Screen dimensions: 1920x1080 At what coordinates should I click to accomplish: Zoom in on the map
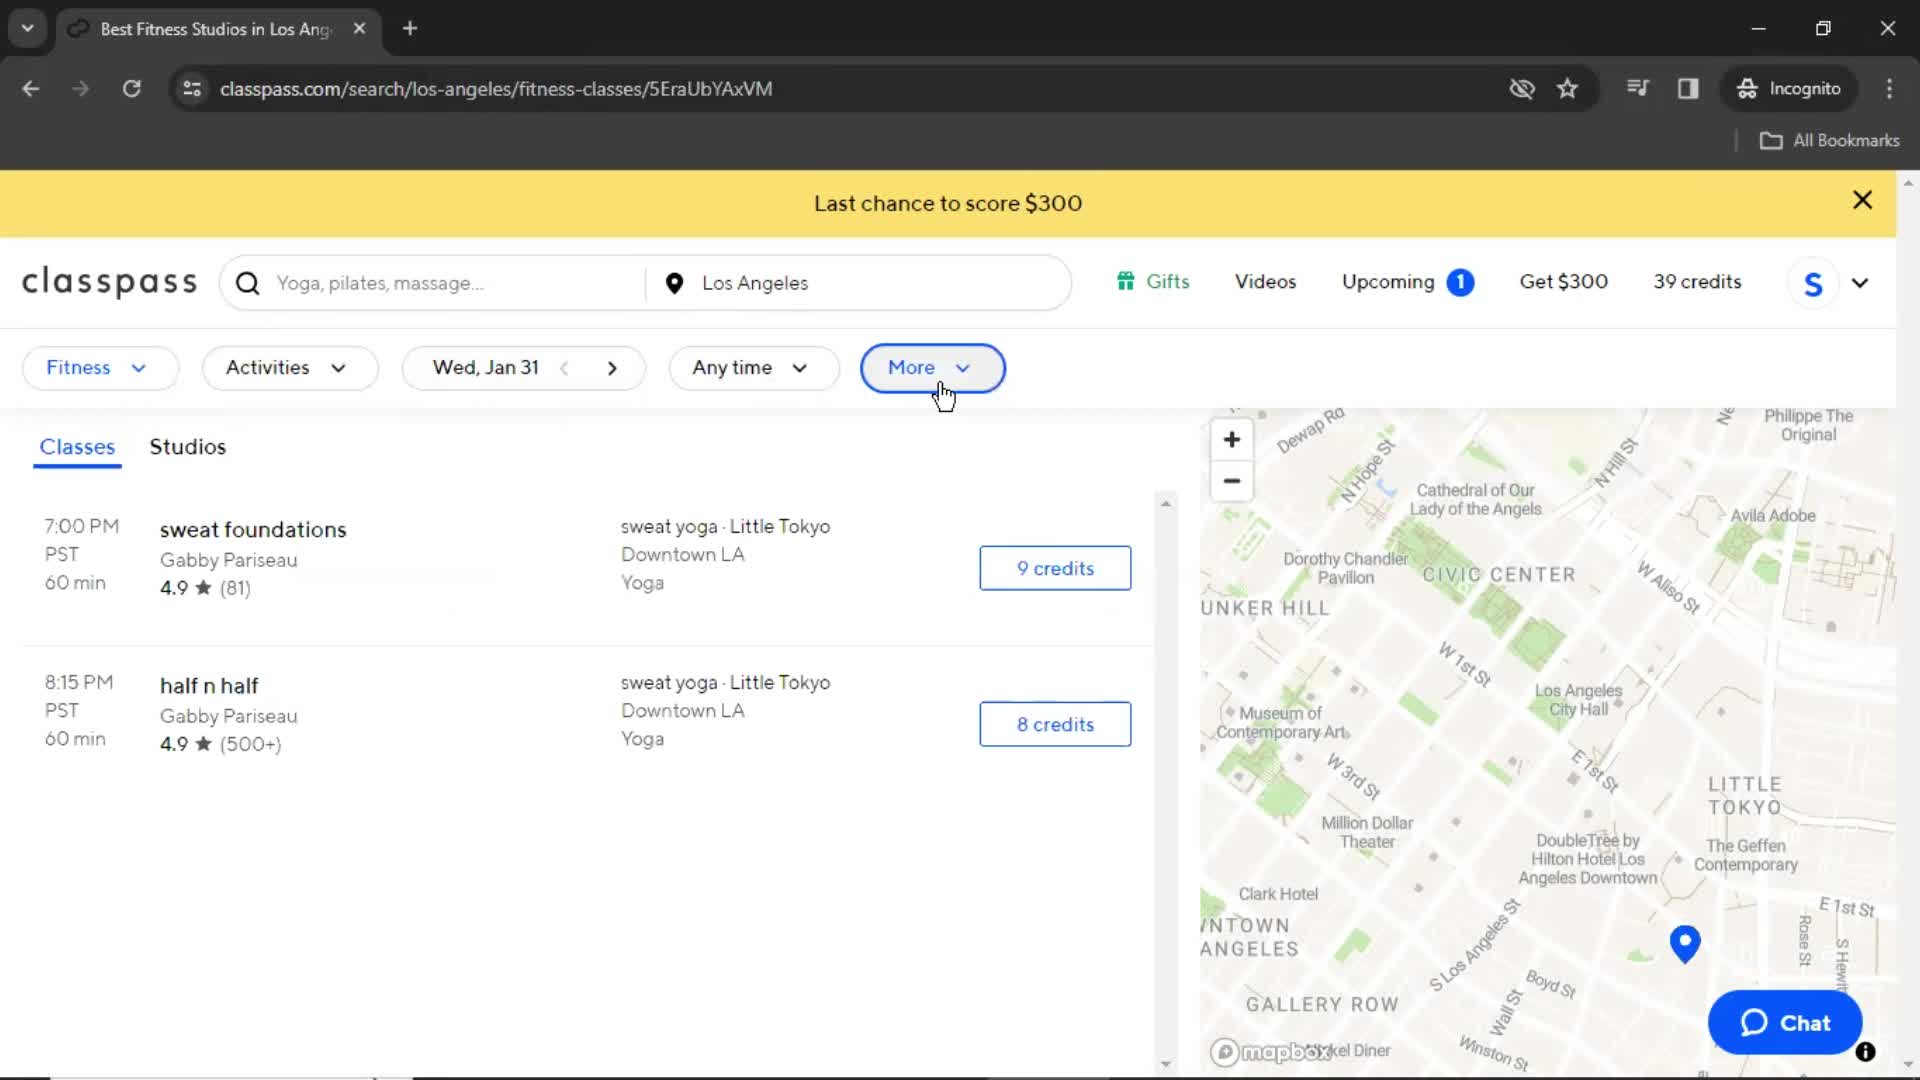(x=1232, y=440)
